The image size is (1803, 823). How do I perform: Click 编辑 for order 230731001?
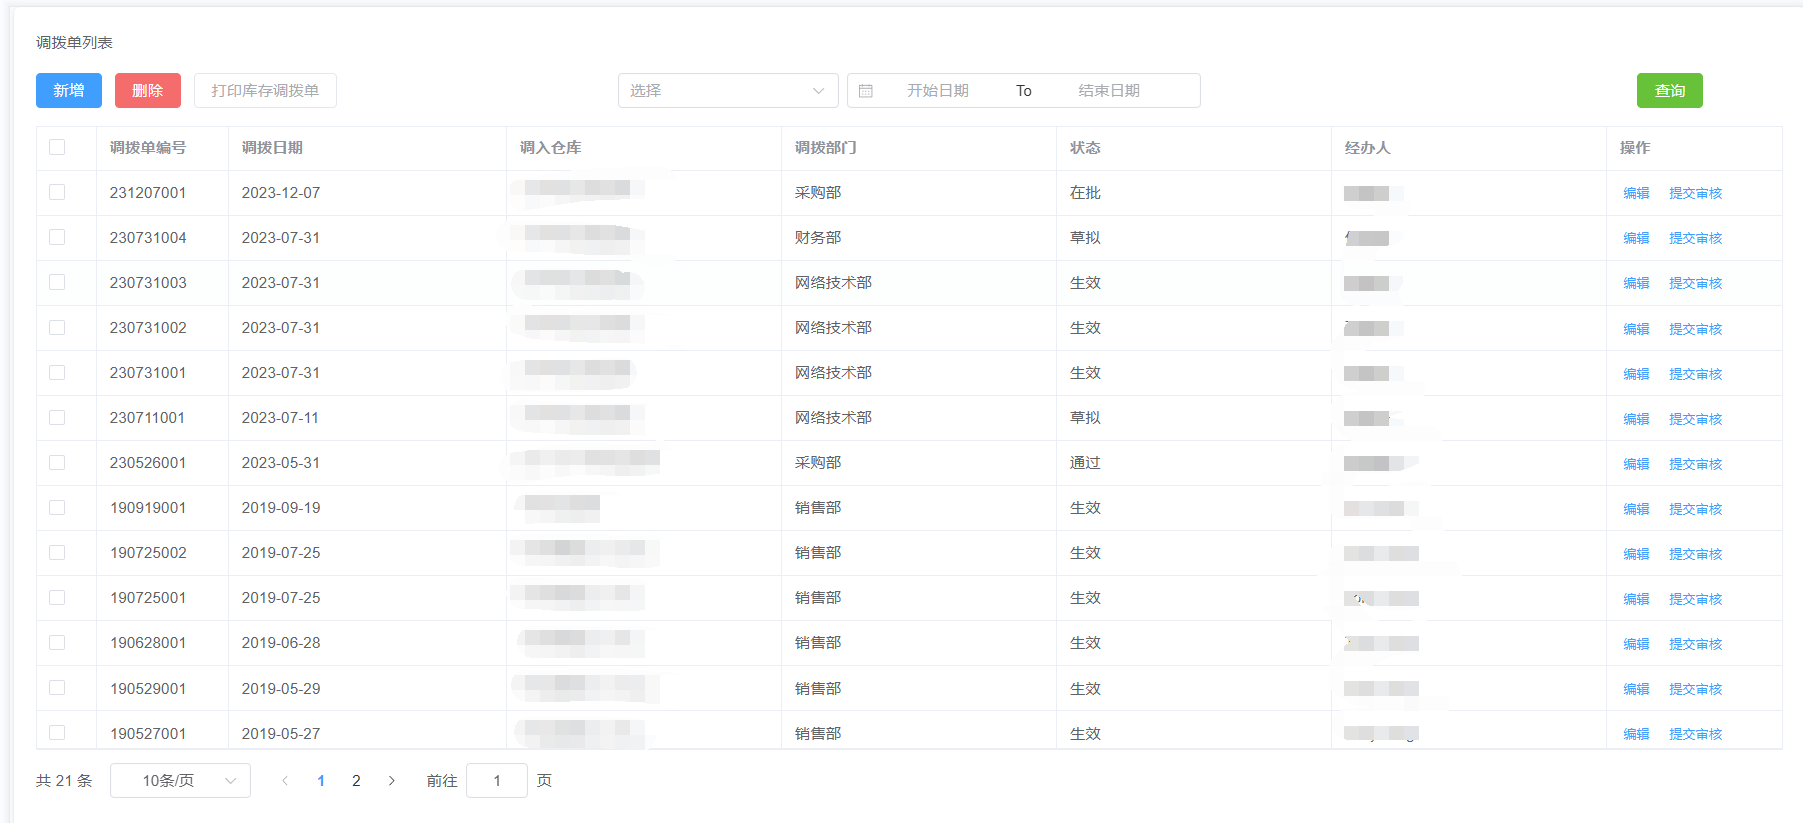point(1636,374)
